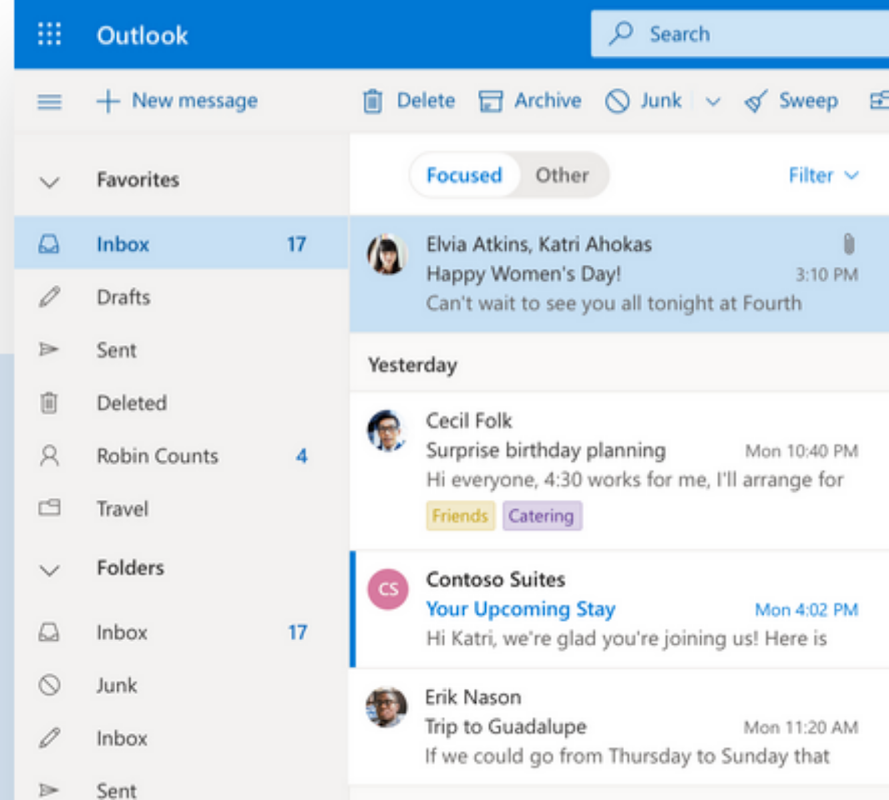Click Elvia Atkins' avatar photo
The width and height of the screenshot is (889, 800).
click(x=387, y=255)
